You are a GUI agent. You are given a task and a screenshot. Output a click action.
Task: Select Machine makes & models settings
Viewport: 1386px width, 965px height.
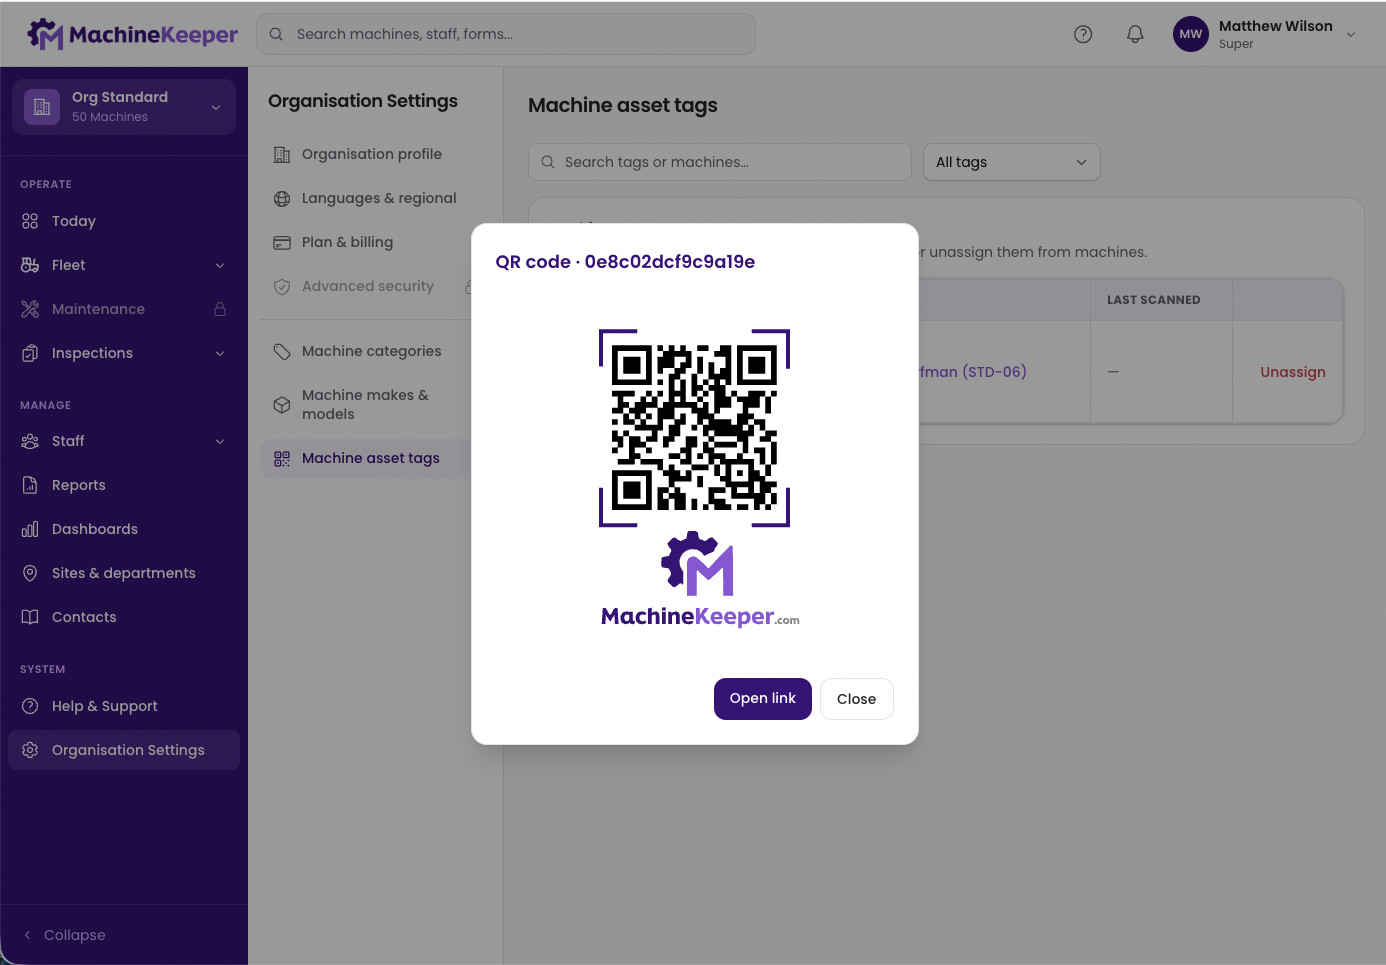click(x=365, y=405)
